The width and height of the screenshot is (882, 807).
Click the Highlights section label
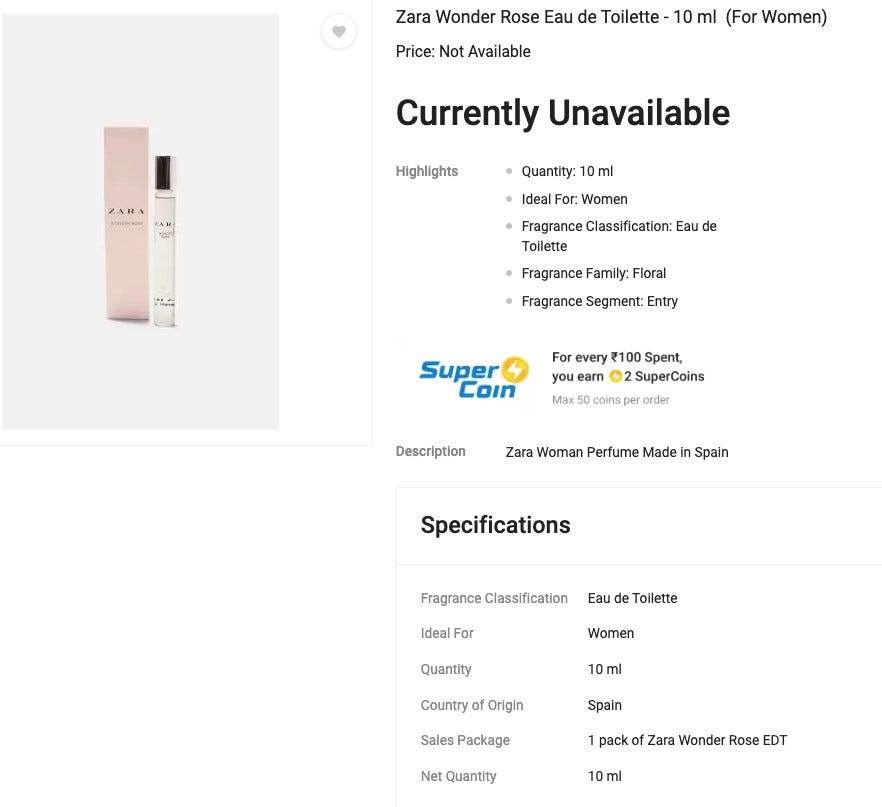pyautogui.click(x=426, y=171)
